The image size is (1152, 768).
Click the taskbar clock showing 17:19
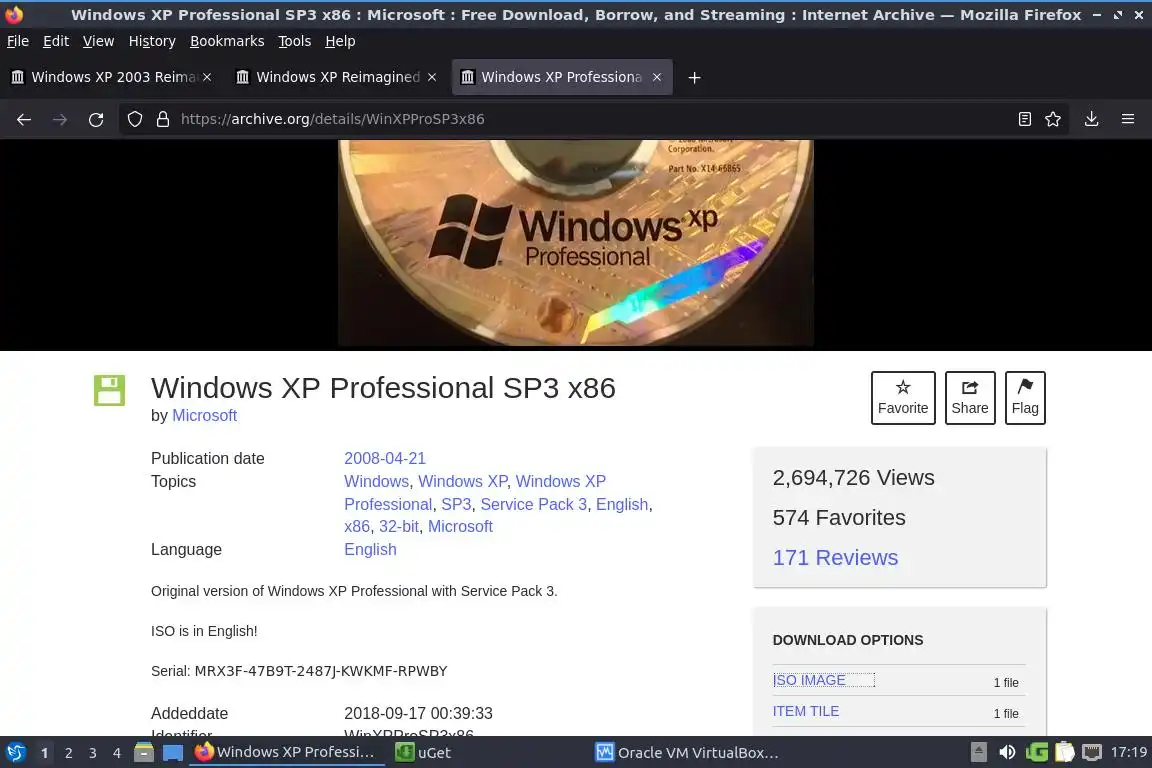(1128, 753)
